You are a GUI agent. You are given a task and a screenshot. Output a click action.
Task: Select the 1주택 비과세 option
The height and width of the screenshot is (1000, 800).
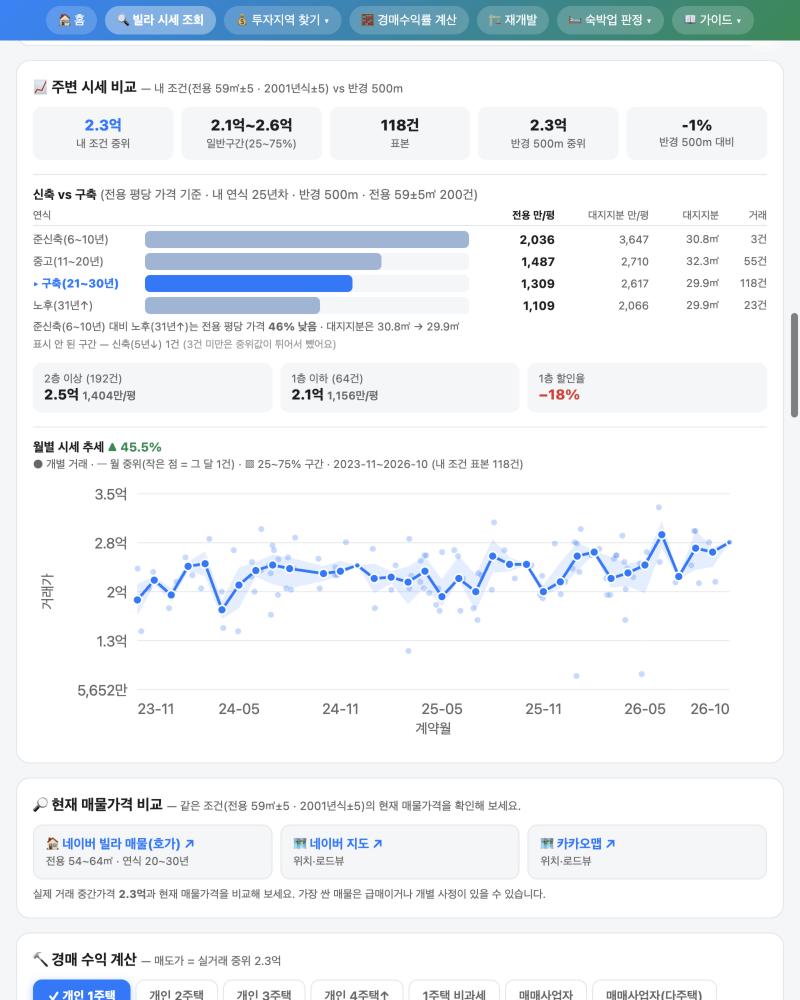[454, 992]
